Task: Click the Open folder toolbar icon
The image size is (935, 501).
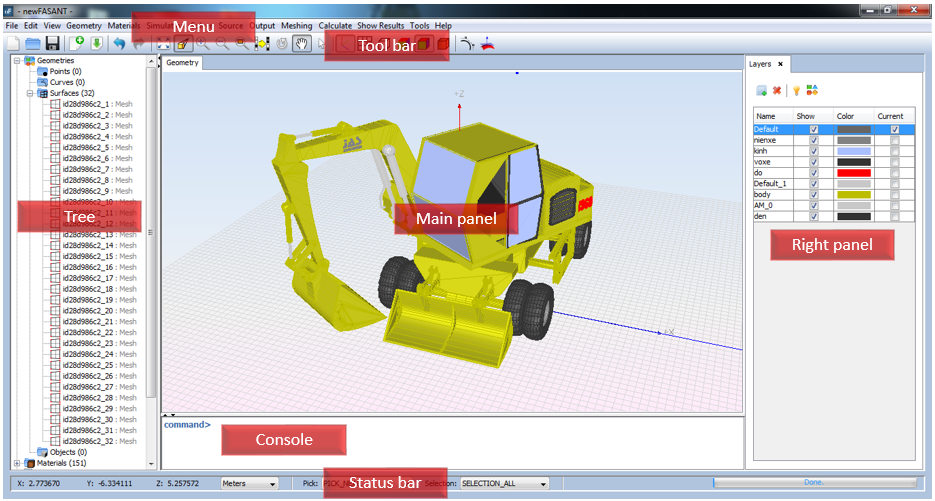Action: tap(33, 44)
